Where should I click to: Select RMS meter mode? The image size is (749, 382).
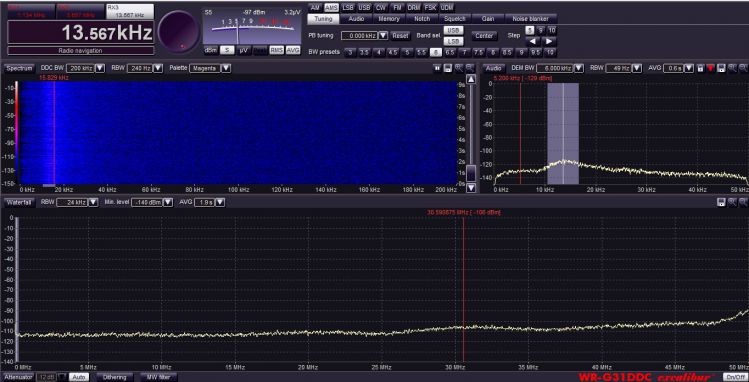click(x=276, y=50)
